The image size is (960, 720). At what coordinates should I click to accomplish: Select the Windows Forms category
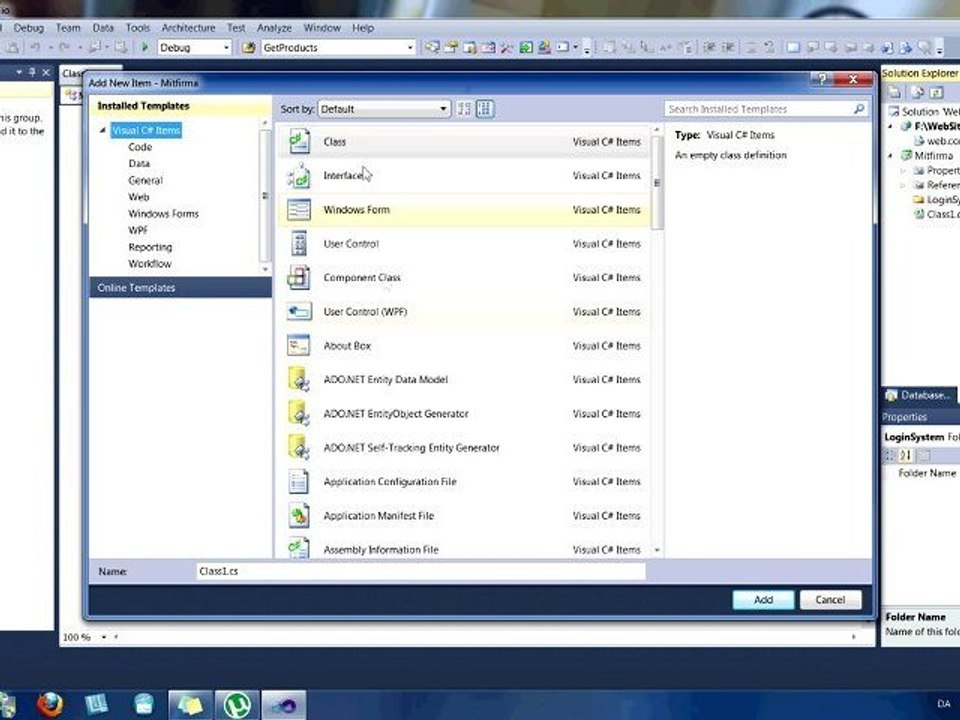163,214
